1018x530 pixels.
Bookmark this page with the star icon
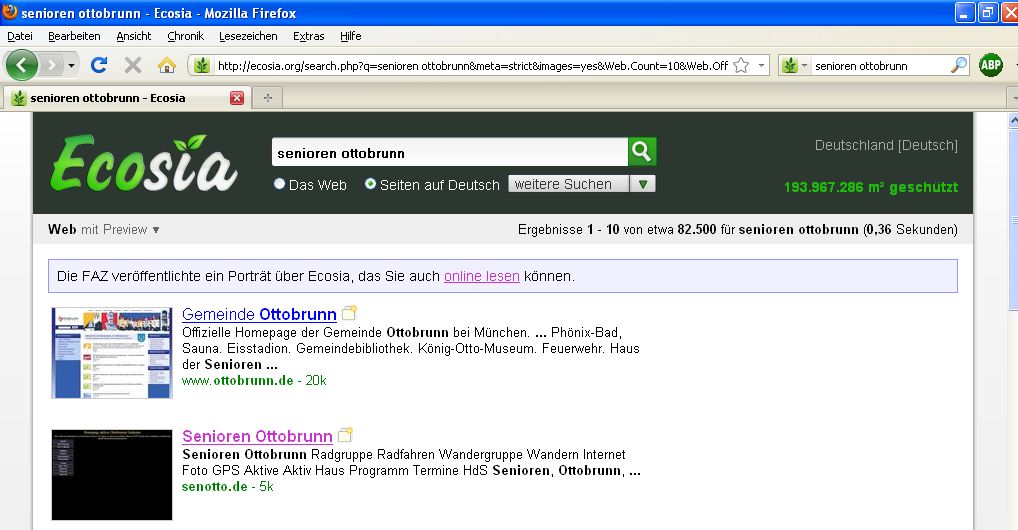coord(741,65)
